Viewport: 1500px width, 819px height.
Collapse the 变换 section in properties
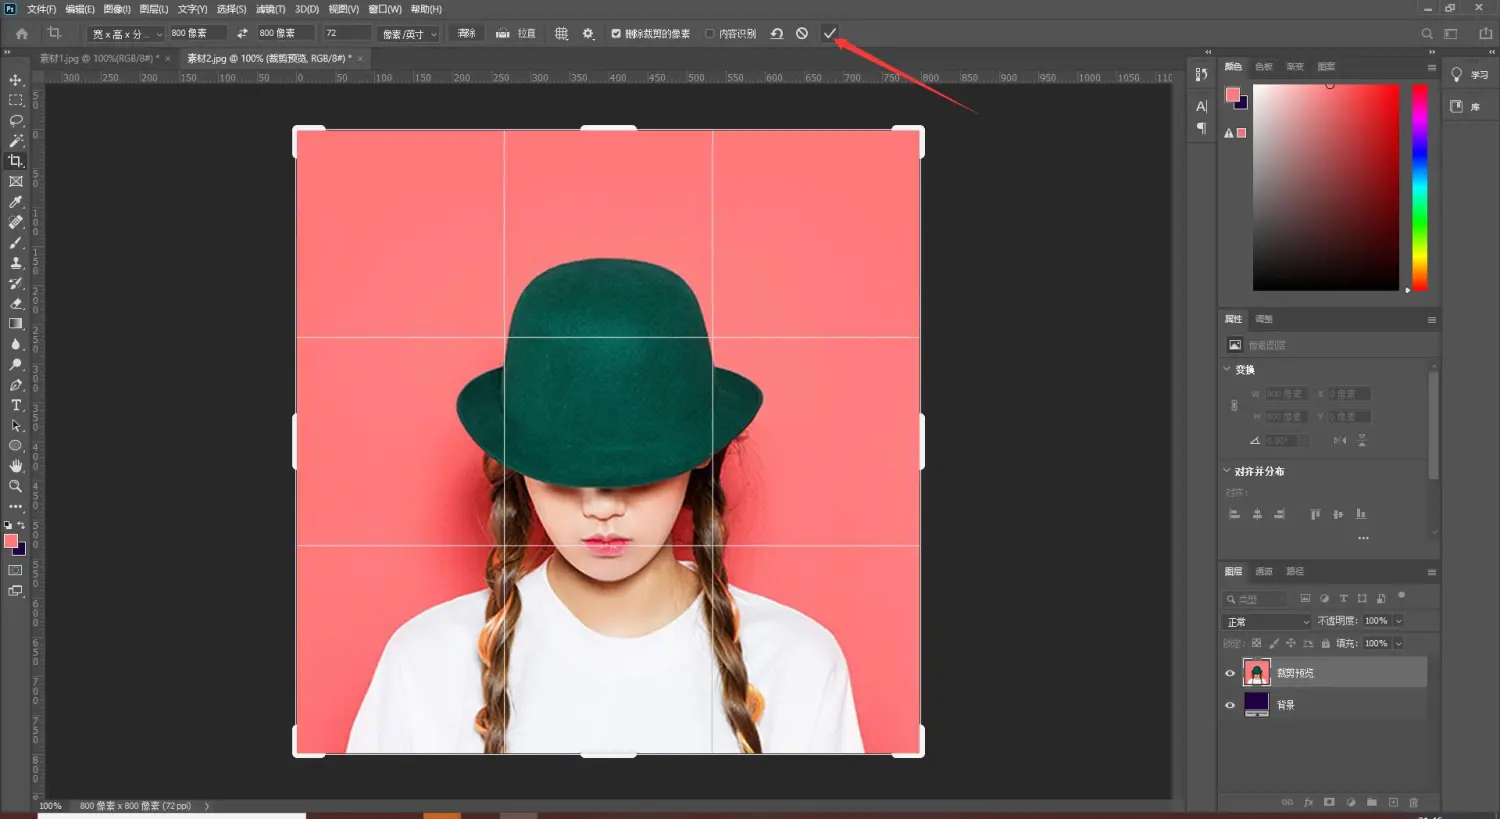[x=1227, y=369]
